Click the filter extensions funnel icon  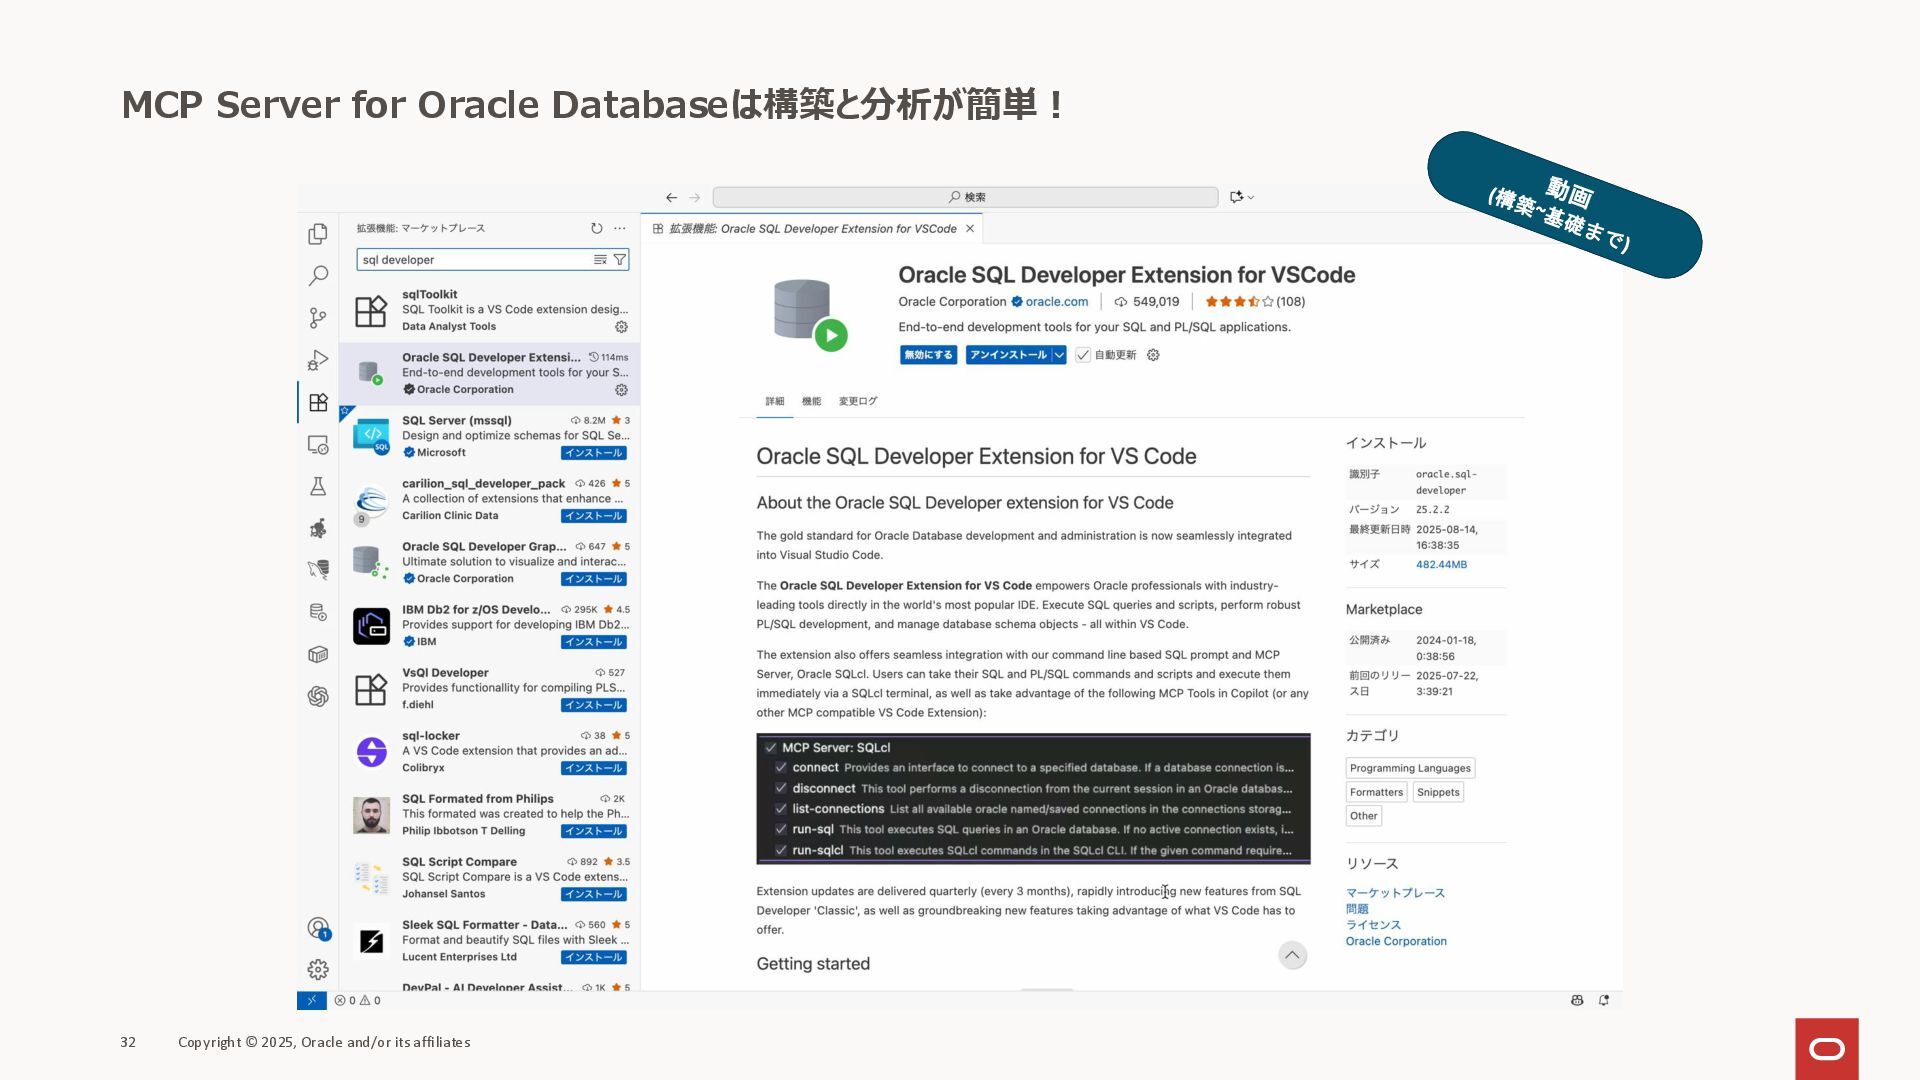(x=620, y=260)
